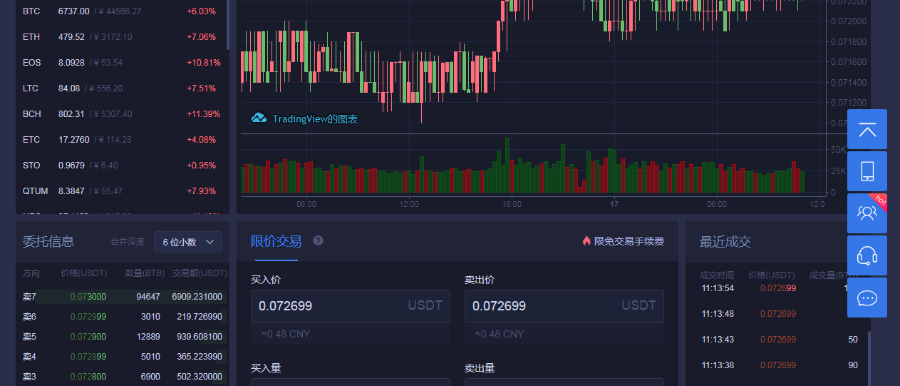Select the QTUM market row

click(x=122, y=191)
